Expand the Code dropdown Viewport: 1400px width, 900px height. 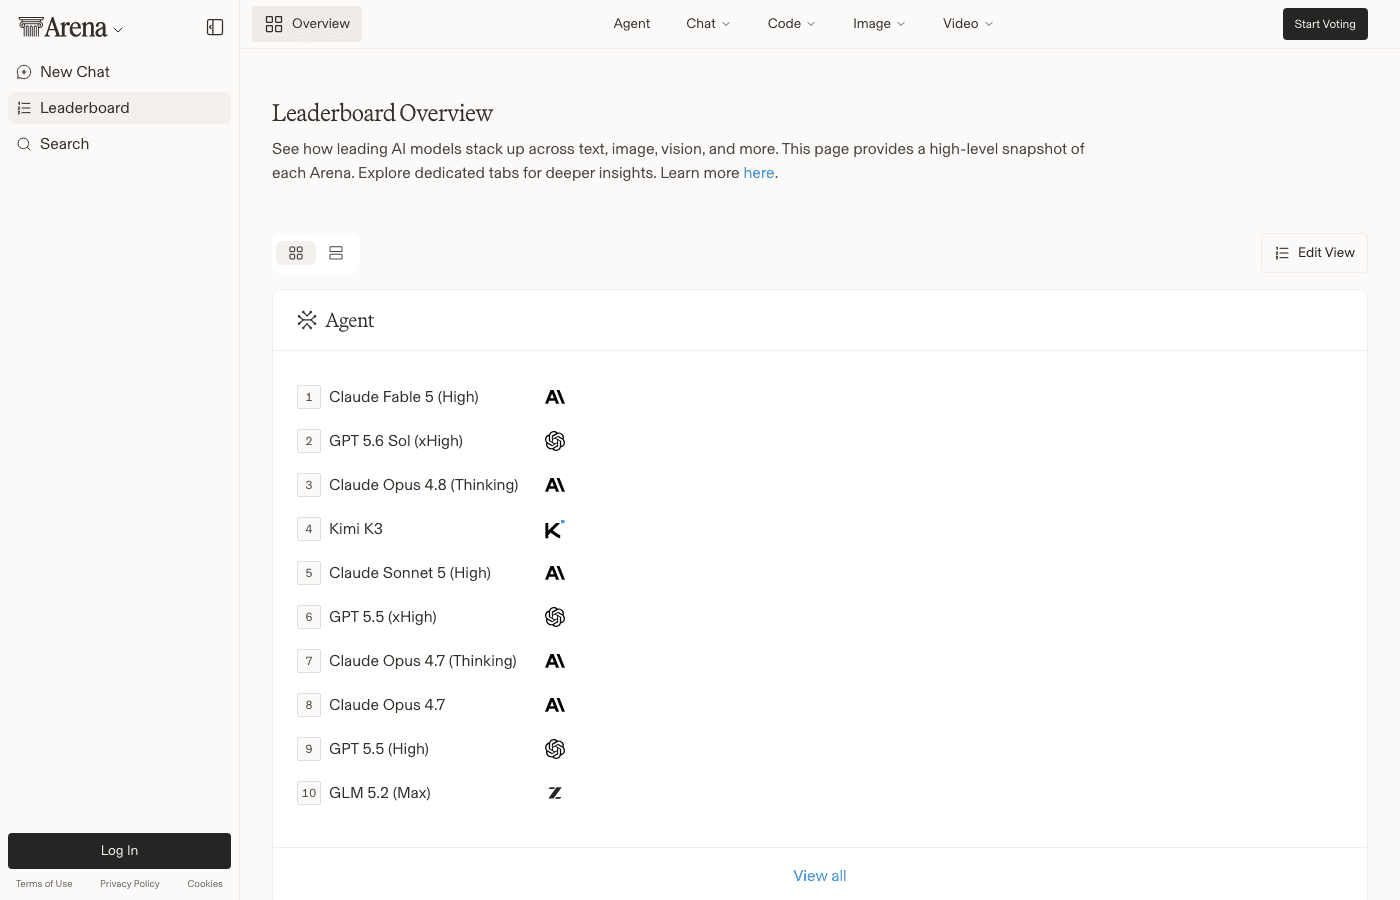click(x=791, y=24)
